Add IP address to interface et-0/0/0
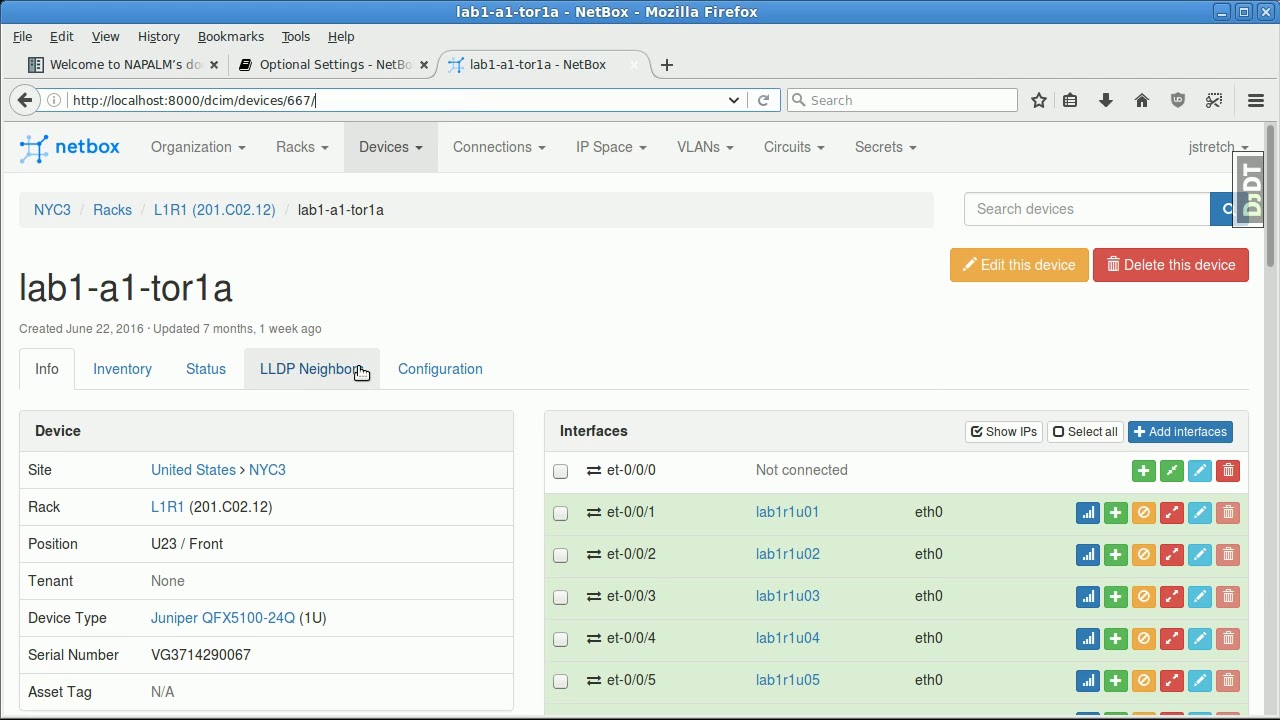Viewport: 1280px width, 720px height. pos(1143,470)
